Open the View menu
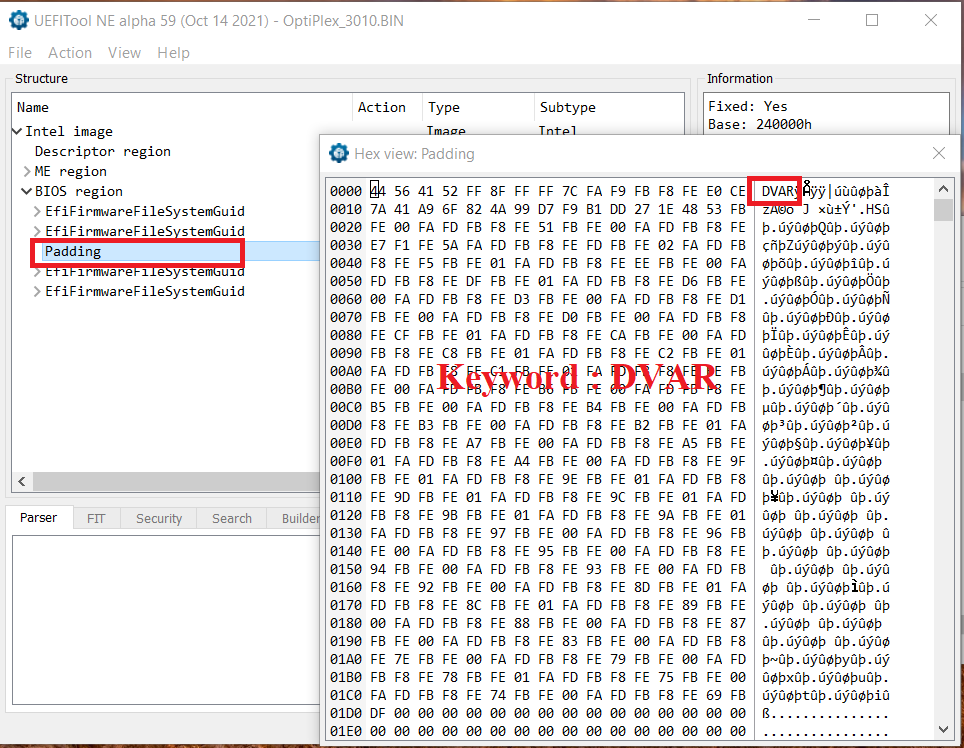The image size is (964, 748). click(x=124, y=53)
